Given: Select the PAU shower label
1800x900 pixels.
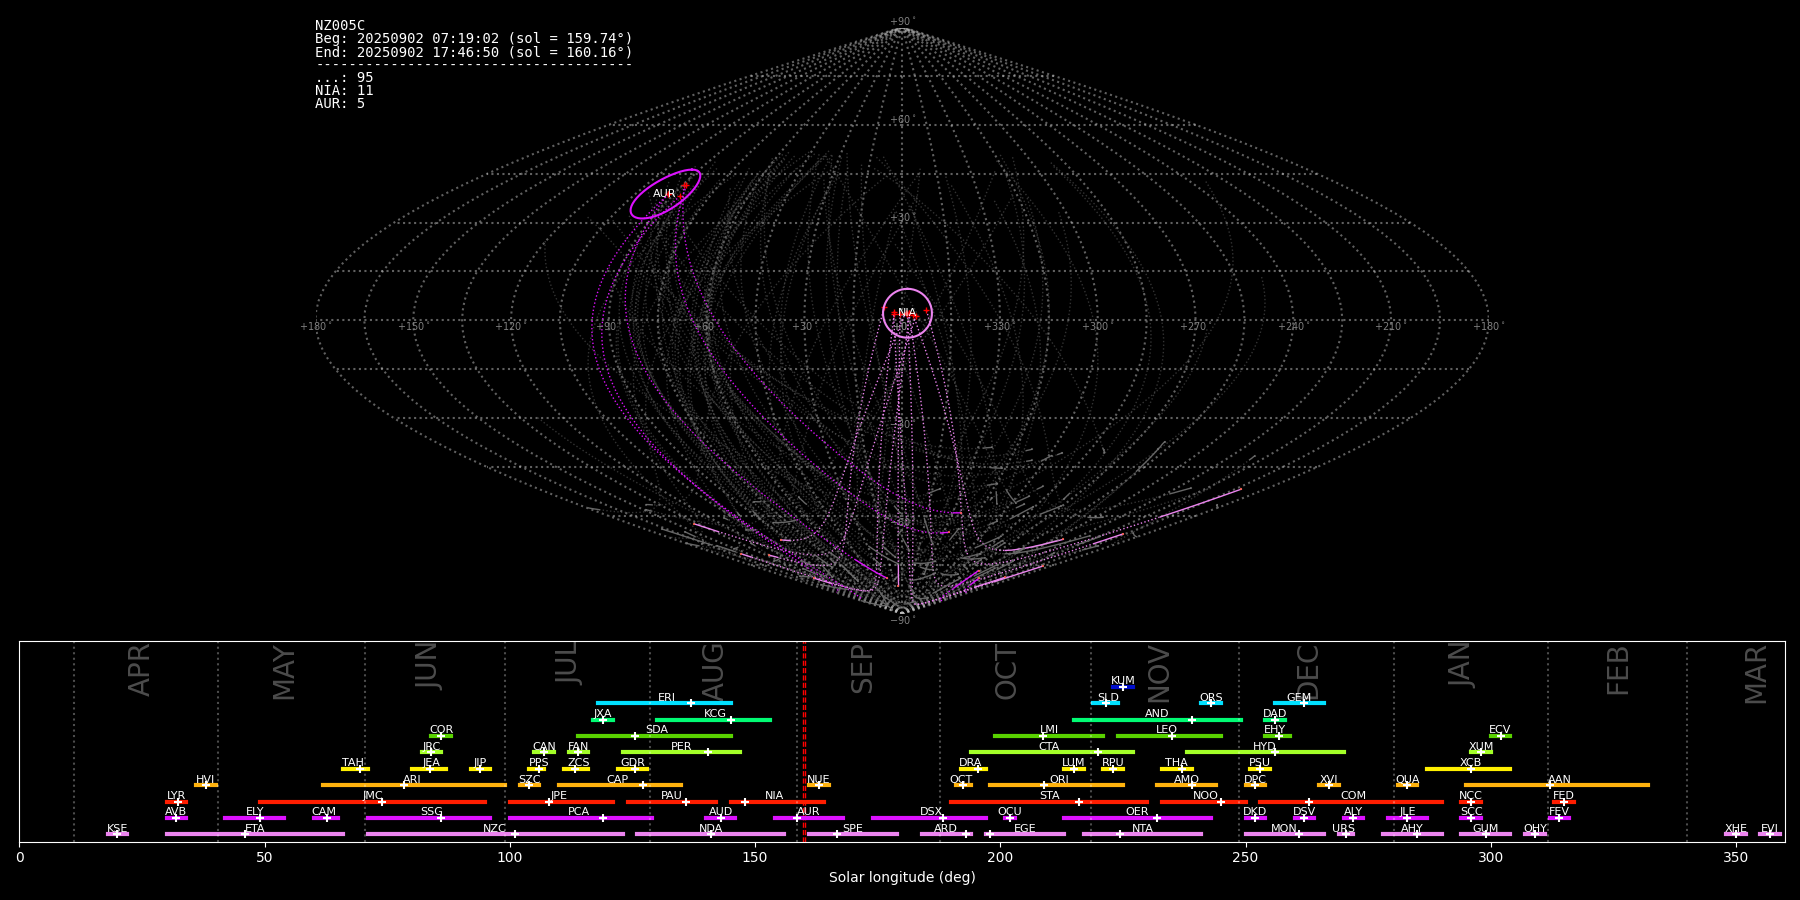Looking at the screenshot, I should pos(671,796).
